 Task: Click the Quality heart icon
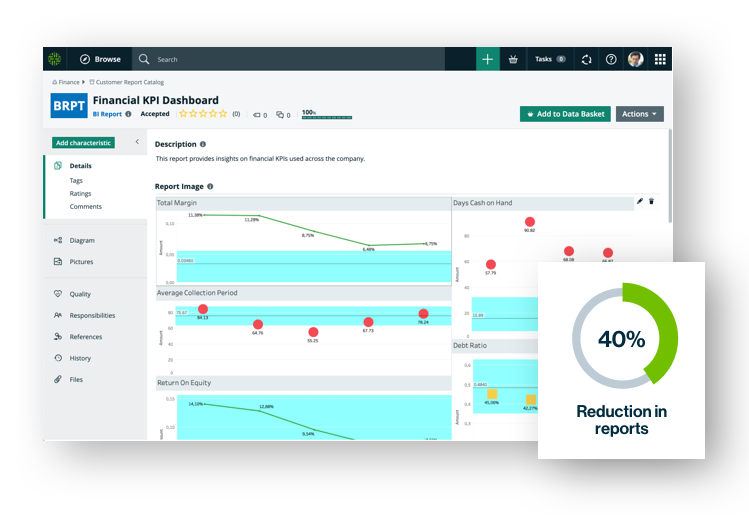(x=58, y=294)
